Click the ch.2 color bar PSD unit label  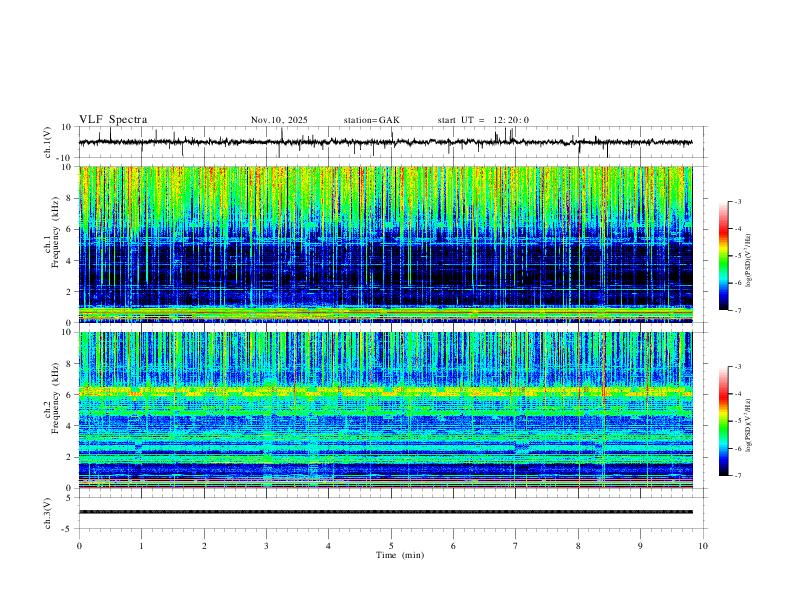tap(748, 425)
